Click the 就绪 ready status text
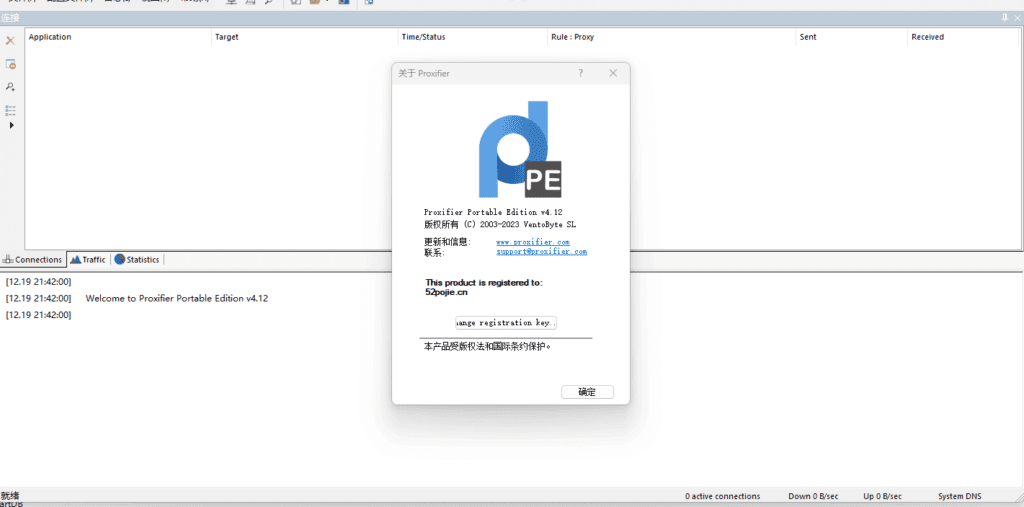 coord(10,496)
